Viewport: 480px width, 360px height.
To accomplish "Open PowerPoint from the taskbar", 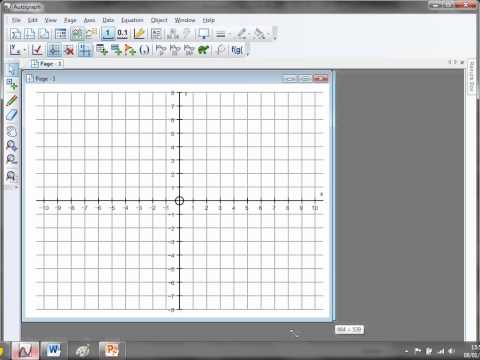I will tap(111, 350).
